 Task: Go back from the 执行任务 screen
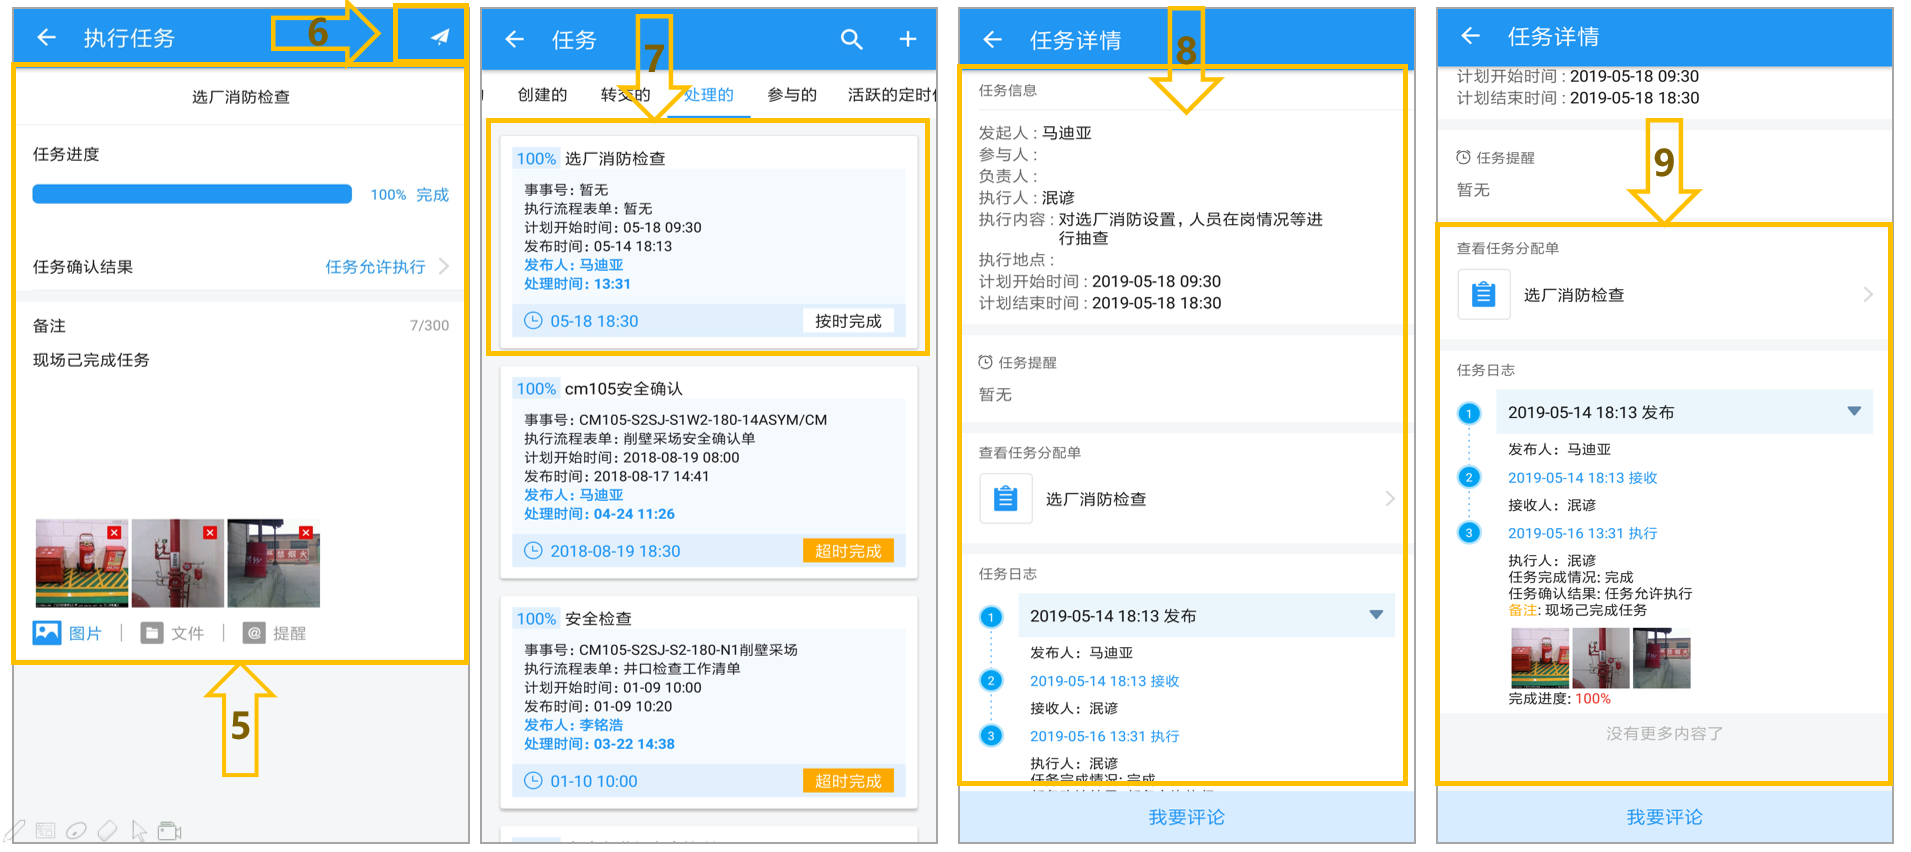point(46,38)
